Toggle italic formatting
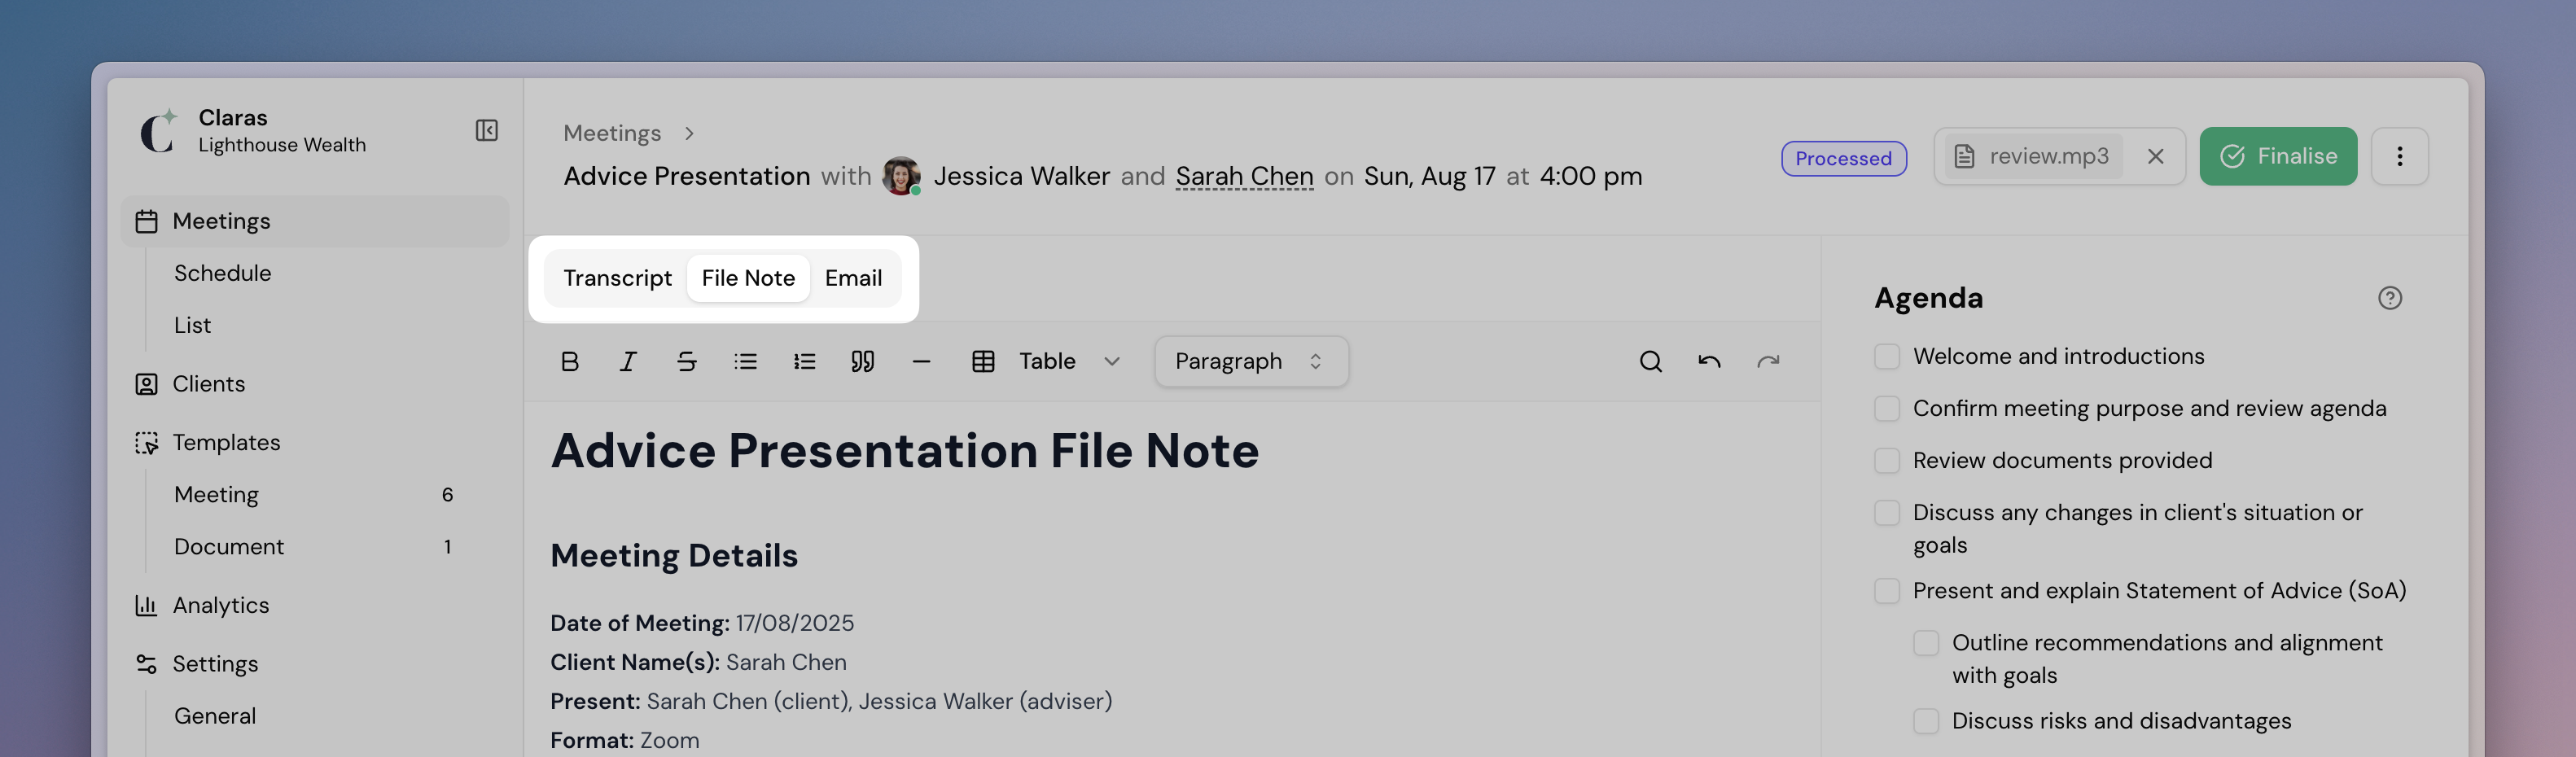The image size is (2576, 757). click(x=627, y=361)
